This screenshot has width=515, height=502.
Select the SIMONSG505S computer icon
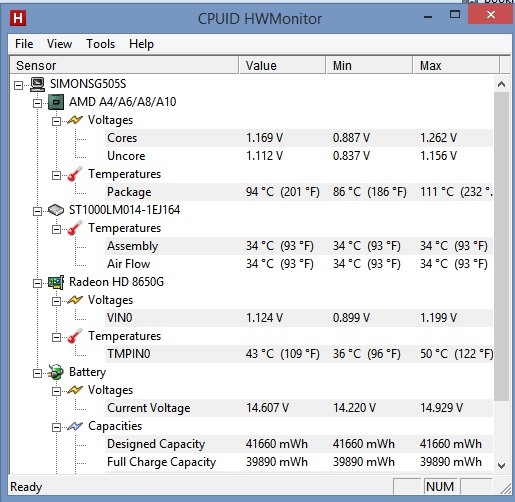coord(37,84)
